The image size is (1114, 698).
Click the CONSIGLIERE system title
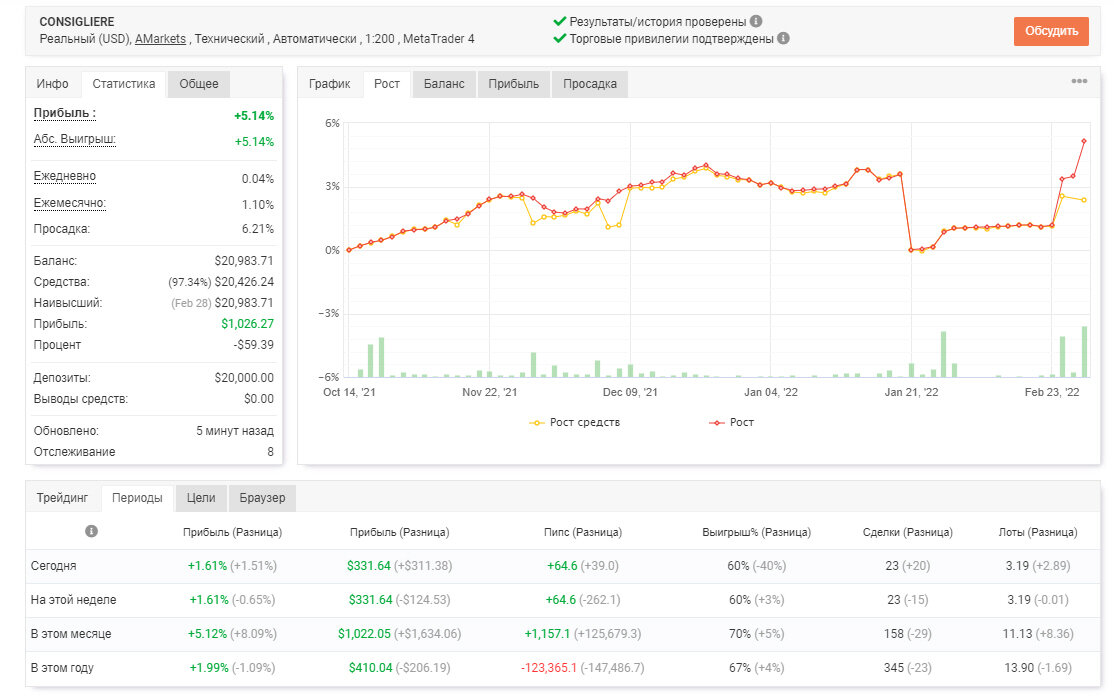click(77, 21)
